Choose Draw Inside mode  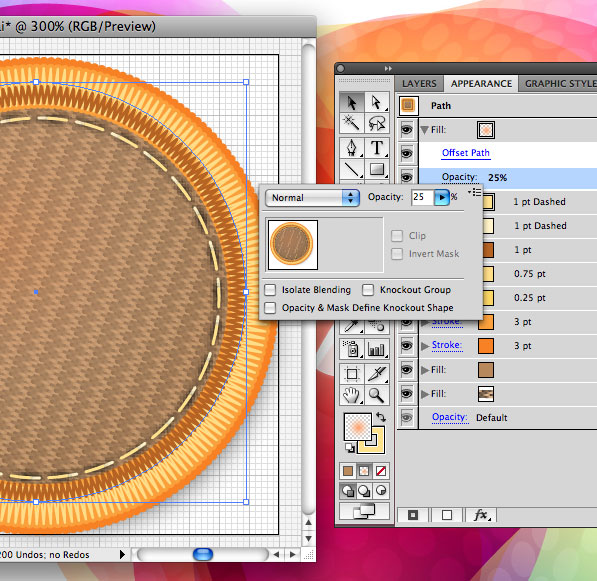point(381,491)
